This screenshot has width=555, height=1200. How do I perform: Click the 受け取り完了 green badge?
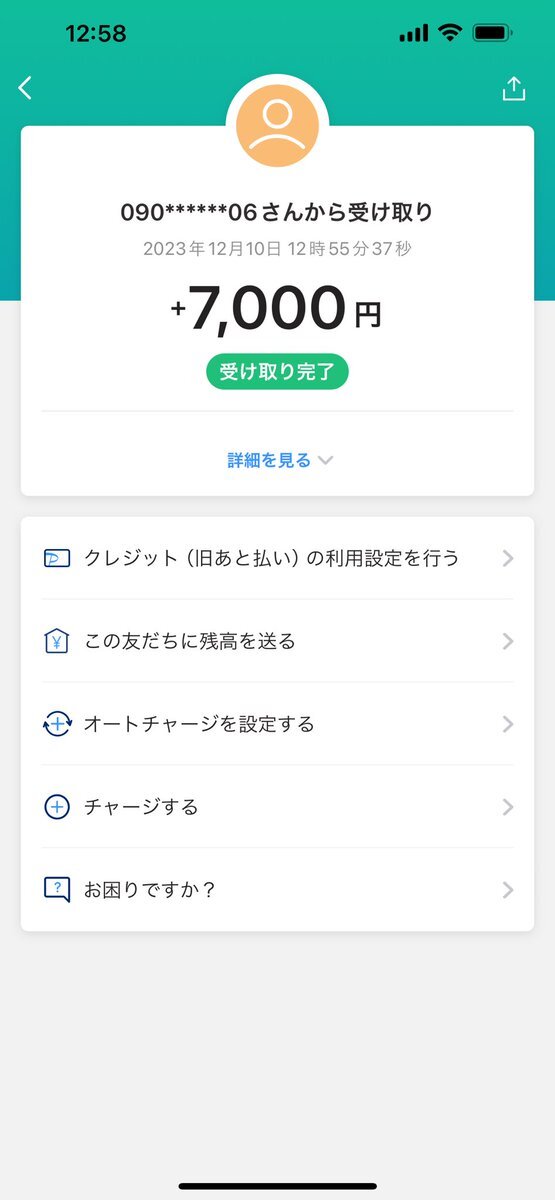point(277,372)
